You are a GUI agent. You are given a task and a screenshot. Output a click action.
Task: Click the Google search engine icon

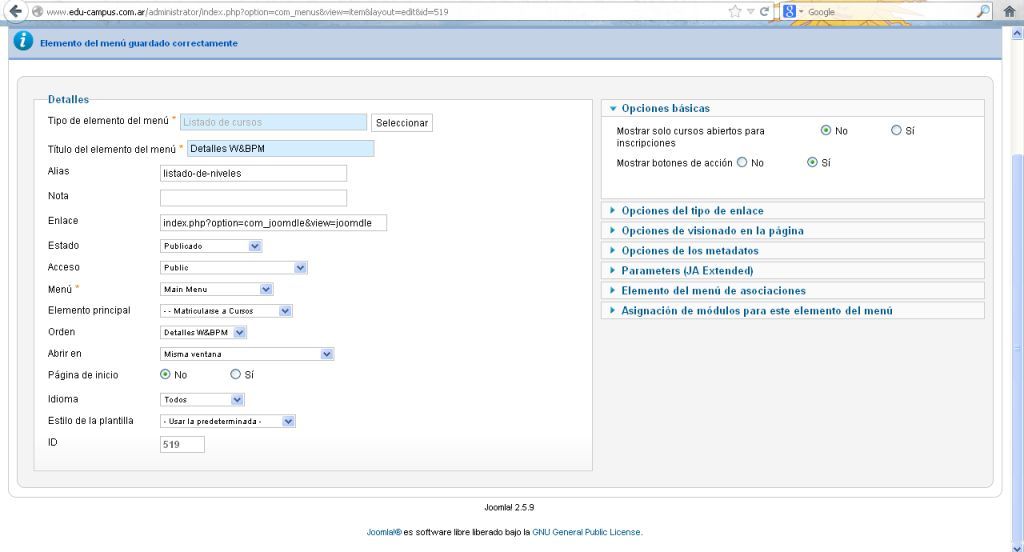(x=790, y=11)
